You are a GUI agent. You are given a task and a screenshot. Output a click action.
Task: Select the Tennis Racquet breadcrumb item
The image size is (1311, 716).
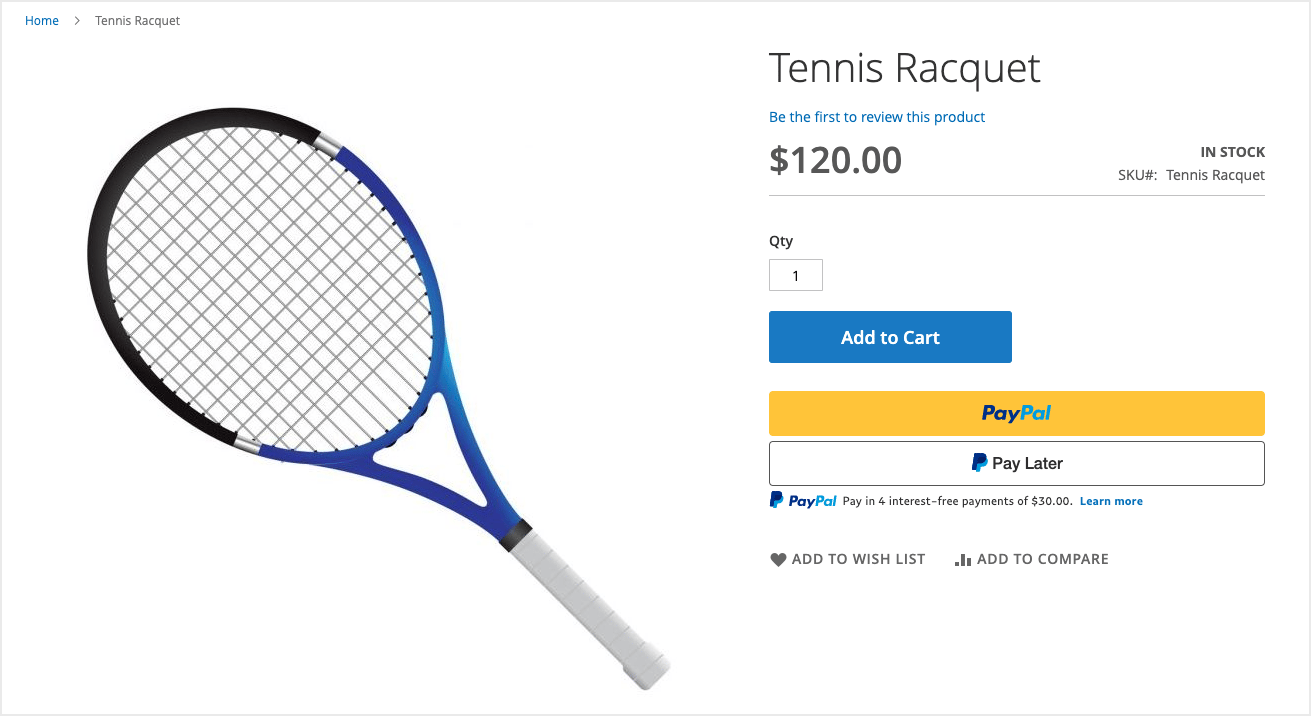coord(137,21)
